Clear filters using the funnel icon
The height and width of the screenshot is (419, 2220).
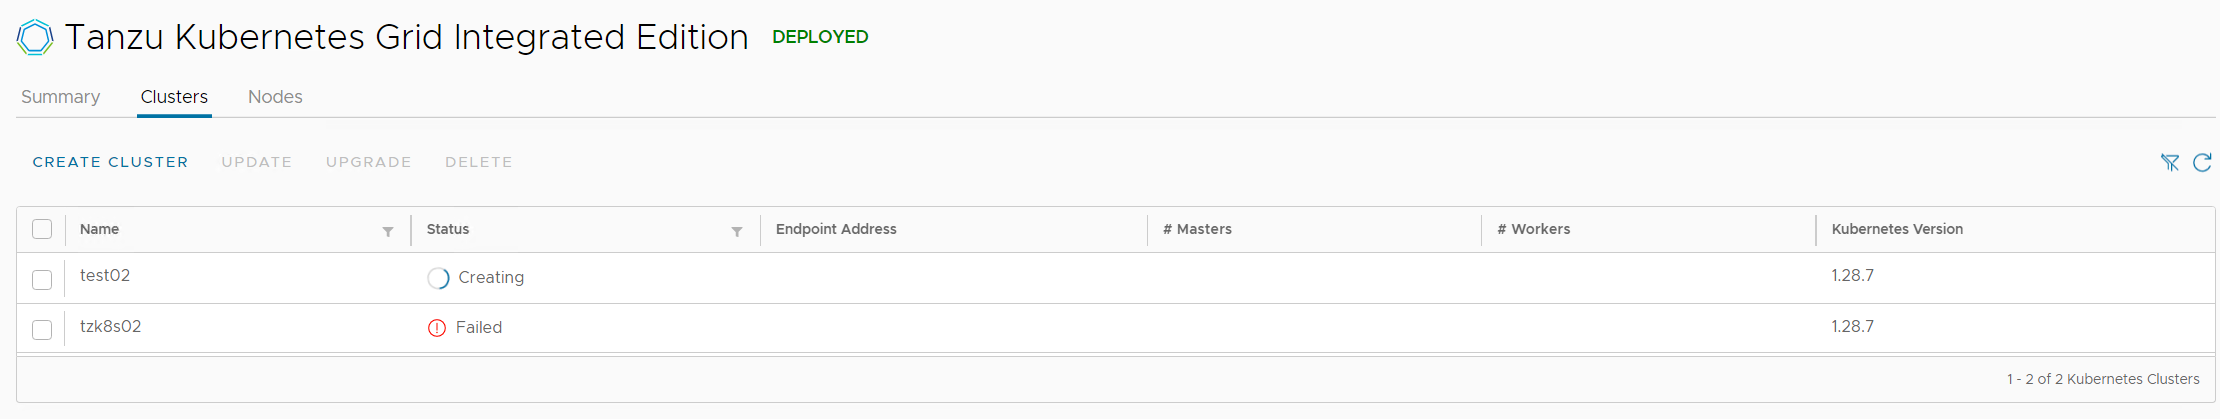[x=2170, y=162]
